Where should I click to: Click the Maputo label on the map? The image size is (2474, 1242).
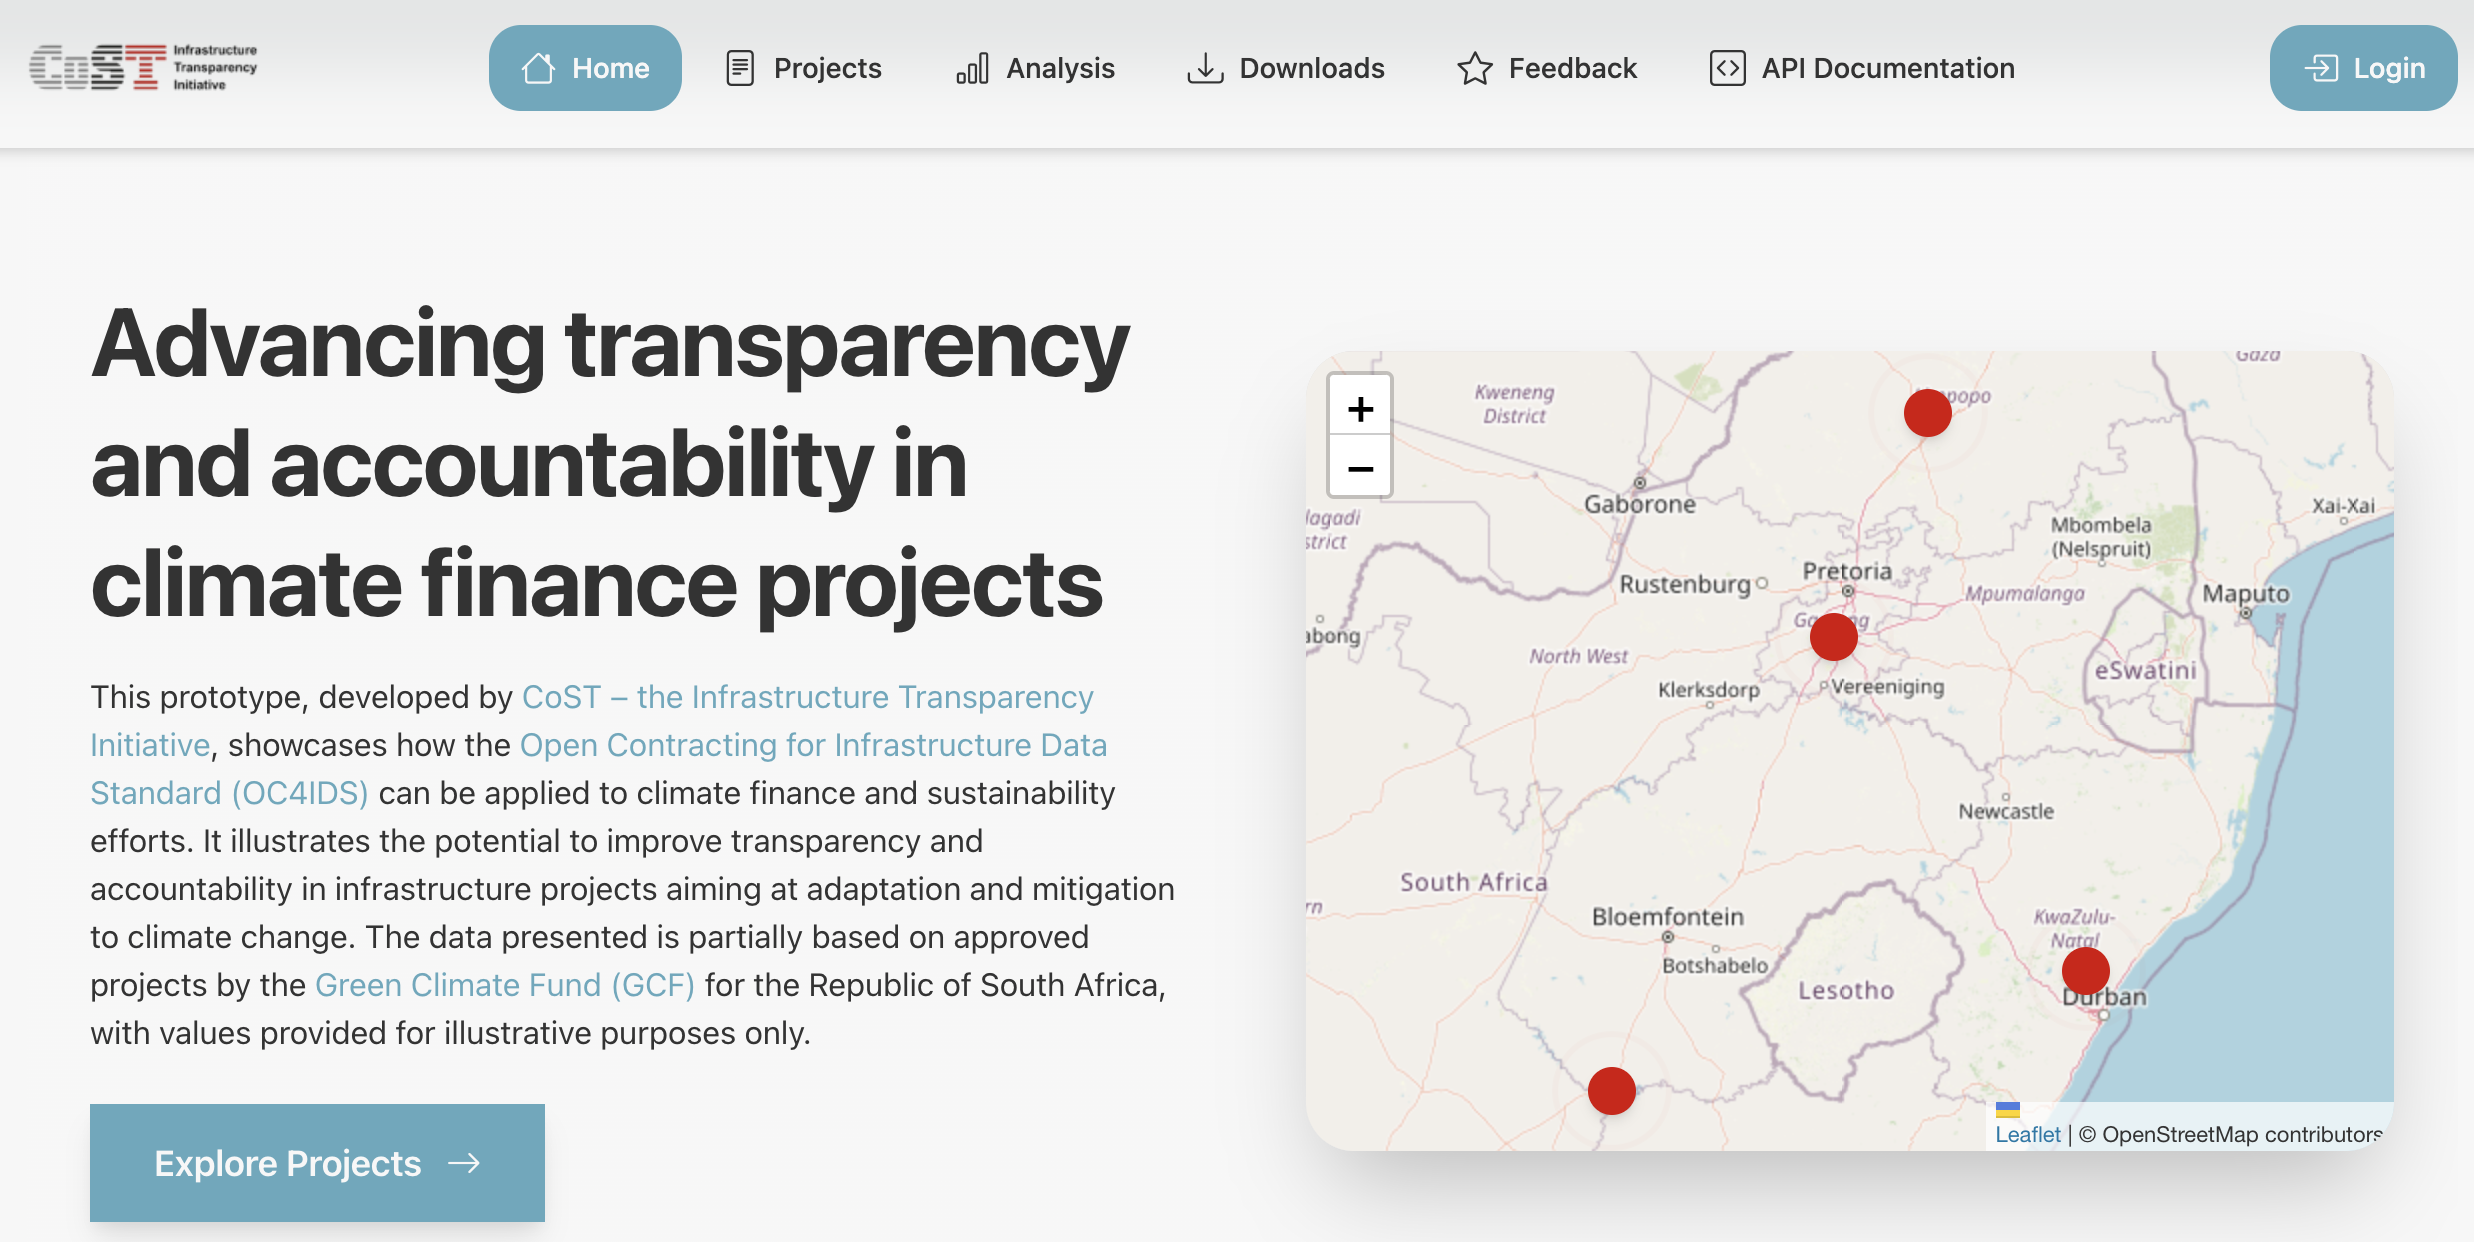point(2245,594)
